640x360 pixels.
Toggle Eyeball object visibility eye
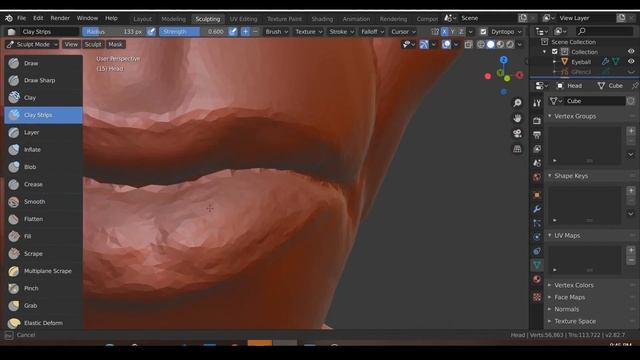click(x=631, y=62)
